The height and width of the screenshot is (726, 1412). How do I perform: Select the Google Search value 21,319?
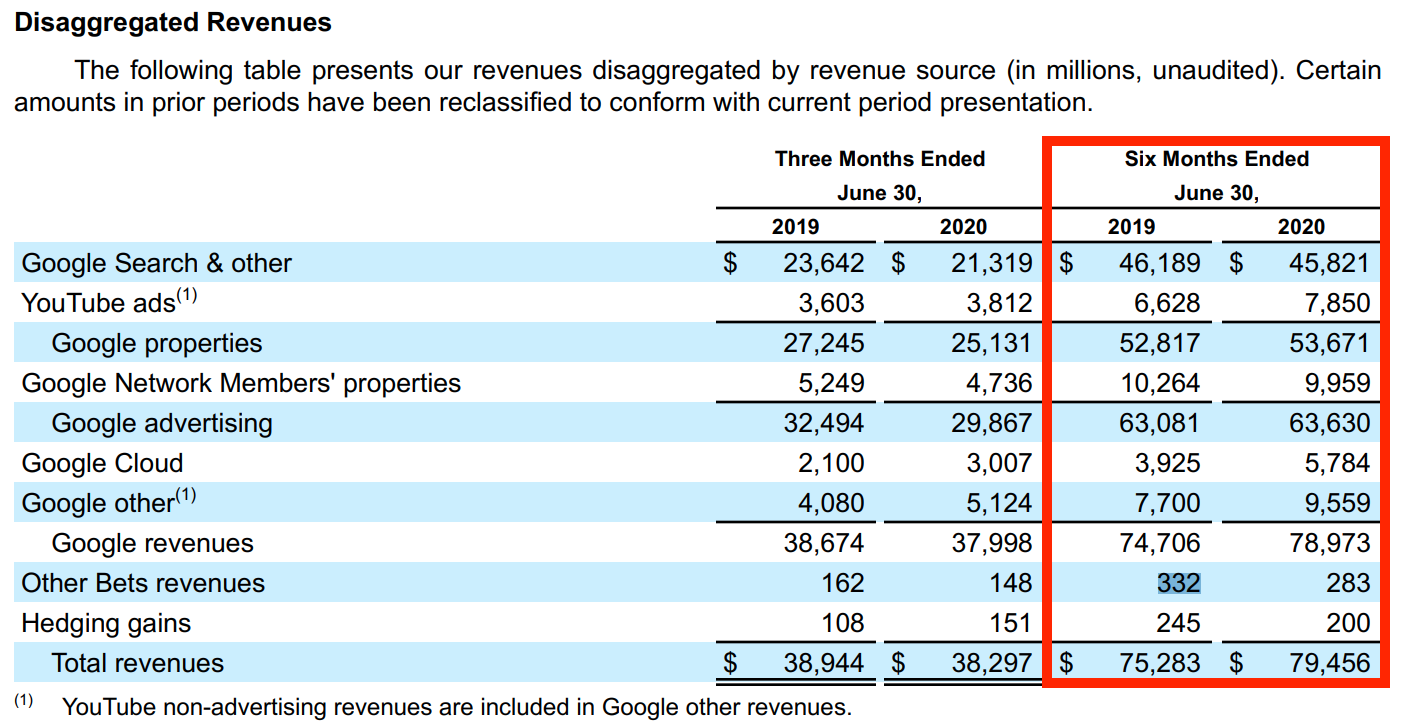[x=991, y=263]
